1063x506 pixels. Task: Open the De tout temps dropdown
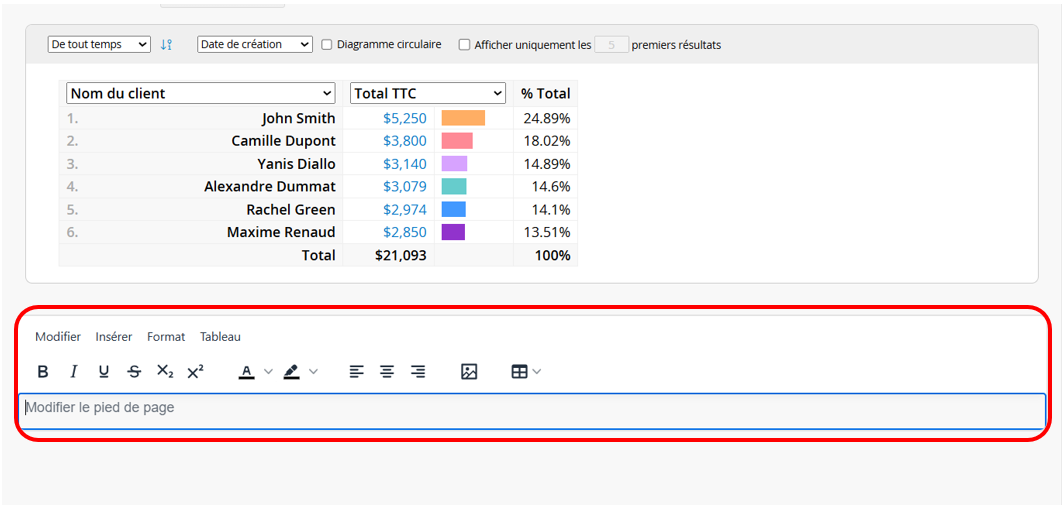pyautogui.click(x=99, y=44)
